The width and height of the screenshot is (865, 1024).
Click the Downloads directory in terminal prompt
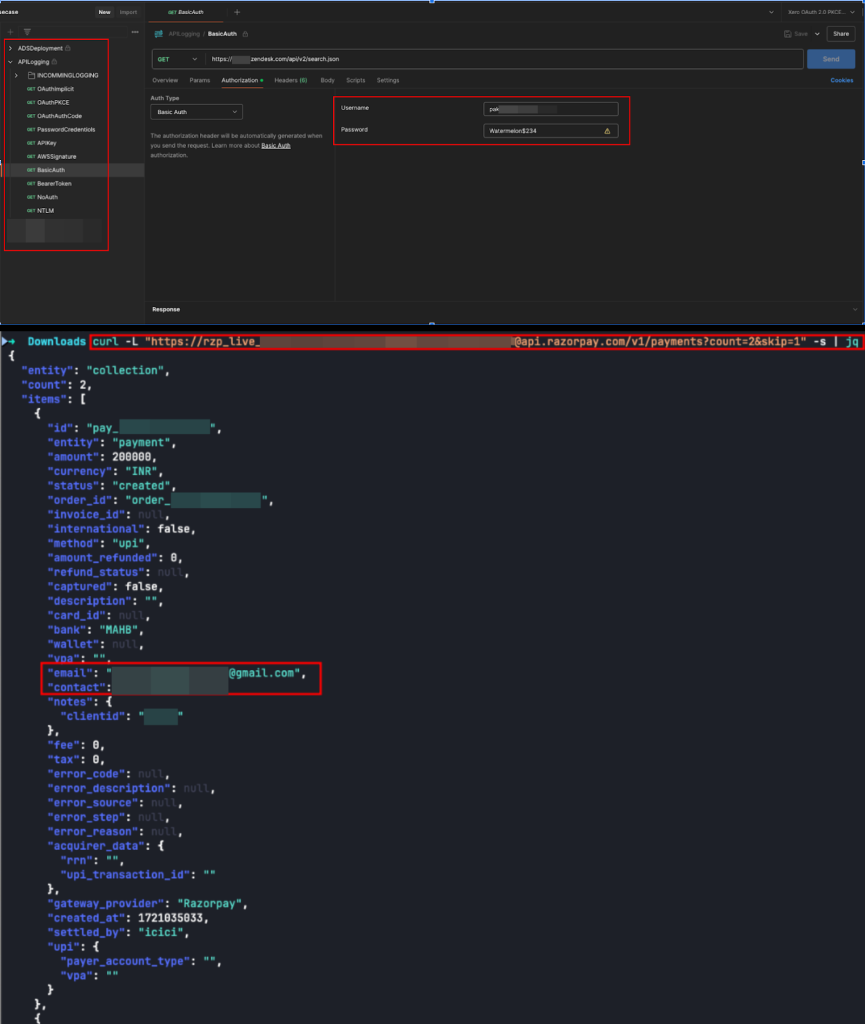(56, 342)
